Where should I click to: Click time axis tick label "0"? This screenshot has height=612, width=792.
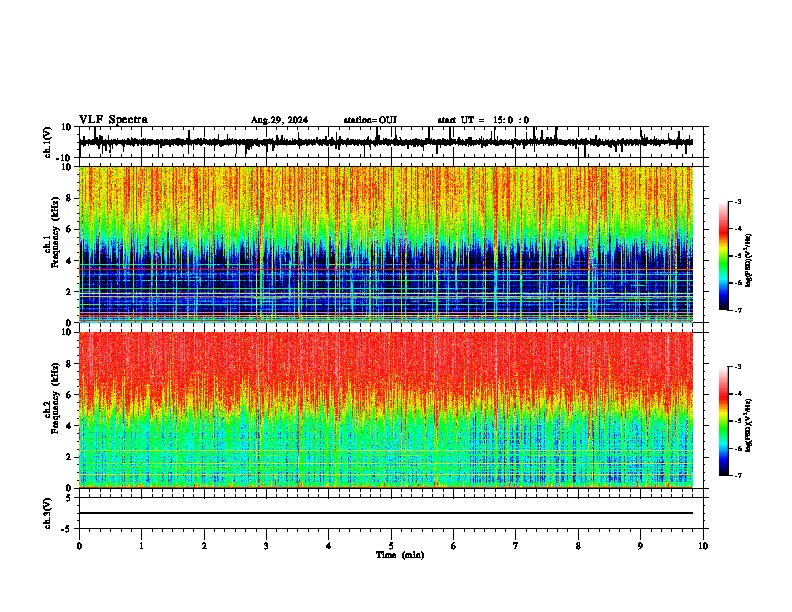[x=79, y=546]
